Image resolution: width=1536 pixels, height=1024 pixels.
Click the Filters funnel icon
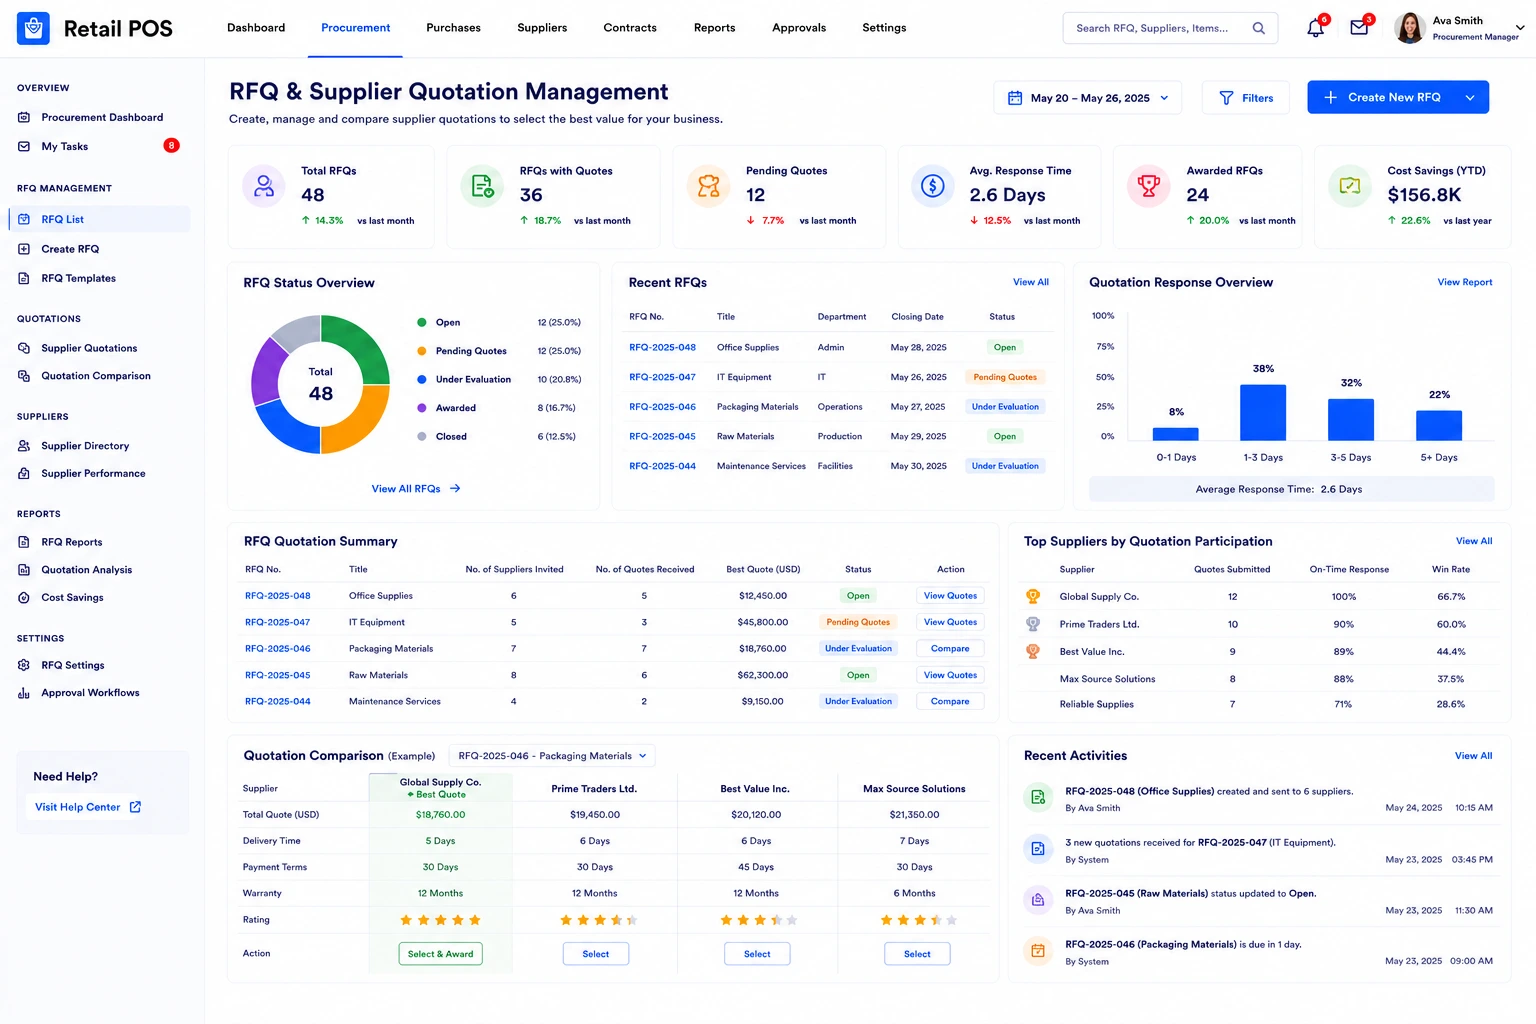1226,98
